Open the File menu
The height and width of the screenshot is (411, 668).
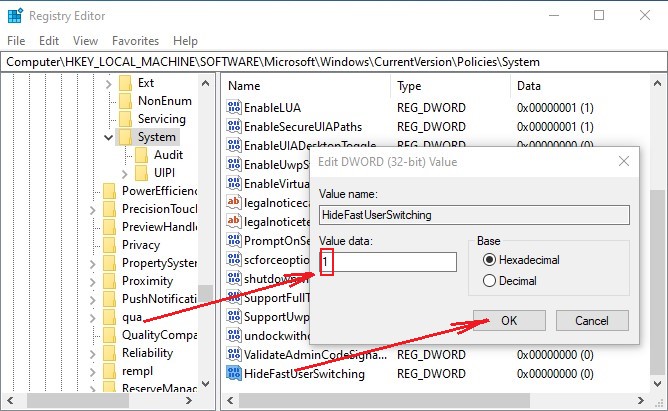pyautogui.click(x=16, y=41)
